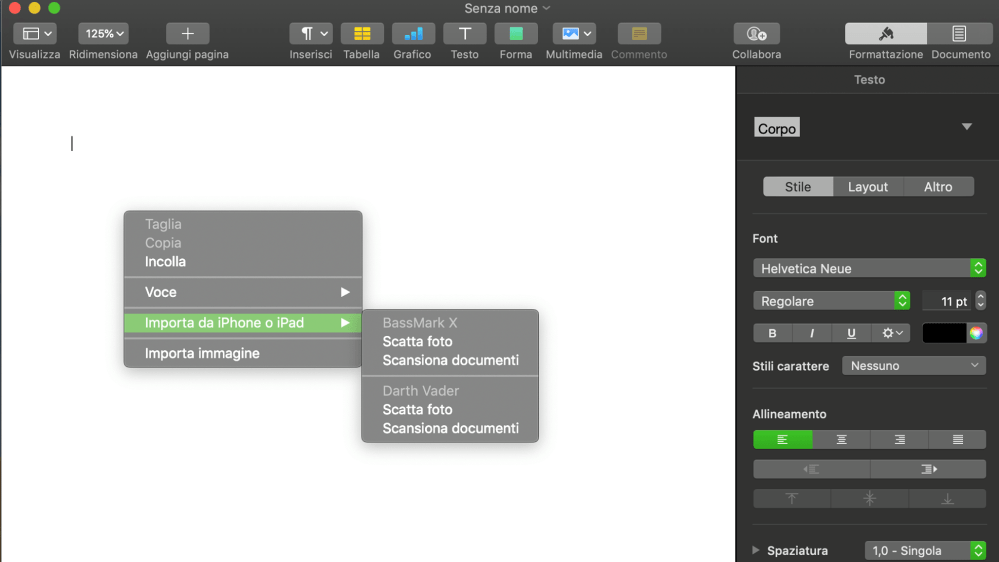The image size is (999, 562).
Task: Select center text alignment
Action: point(841,440)
